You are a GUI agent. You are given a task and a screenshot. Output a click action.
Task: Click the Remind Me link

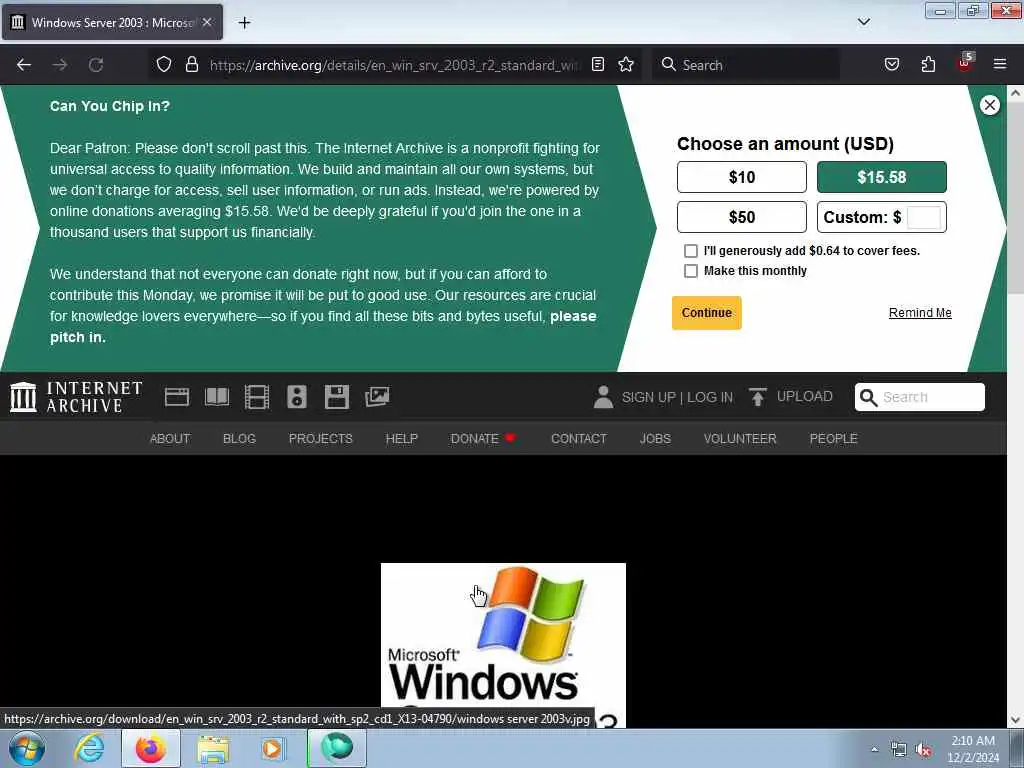920,313
